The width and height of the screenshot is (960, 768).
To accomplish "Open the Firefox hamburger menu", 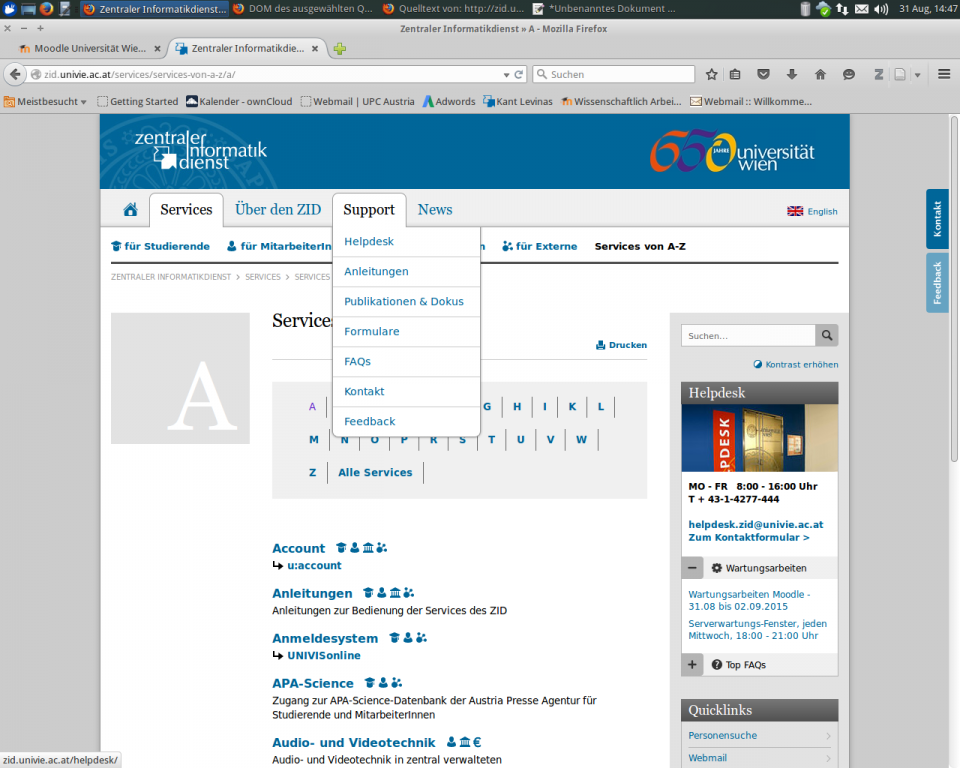I will 944,74.
